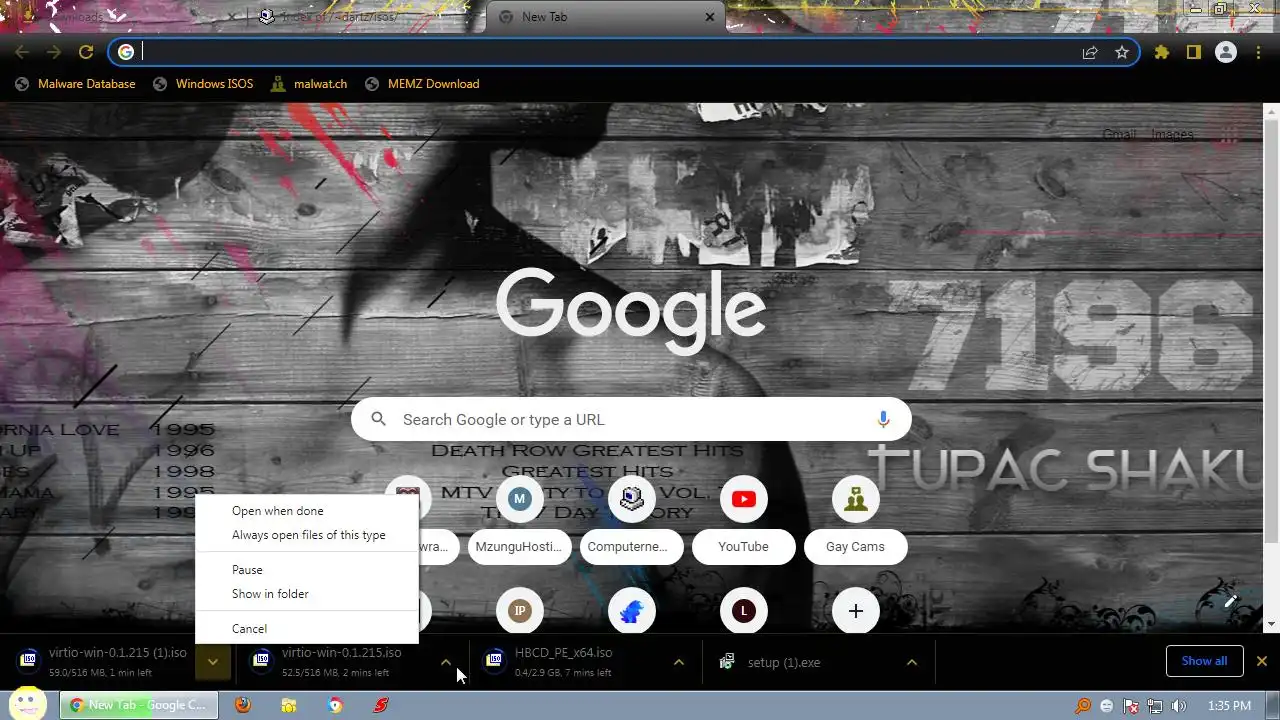Start voice search with the microphone icon
This screenshot has width=1280, height=720.
tap(883, 419)
